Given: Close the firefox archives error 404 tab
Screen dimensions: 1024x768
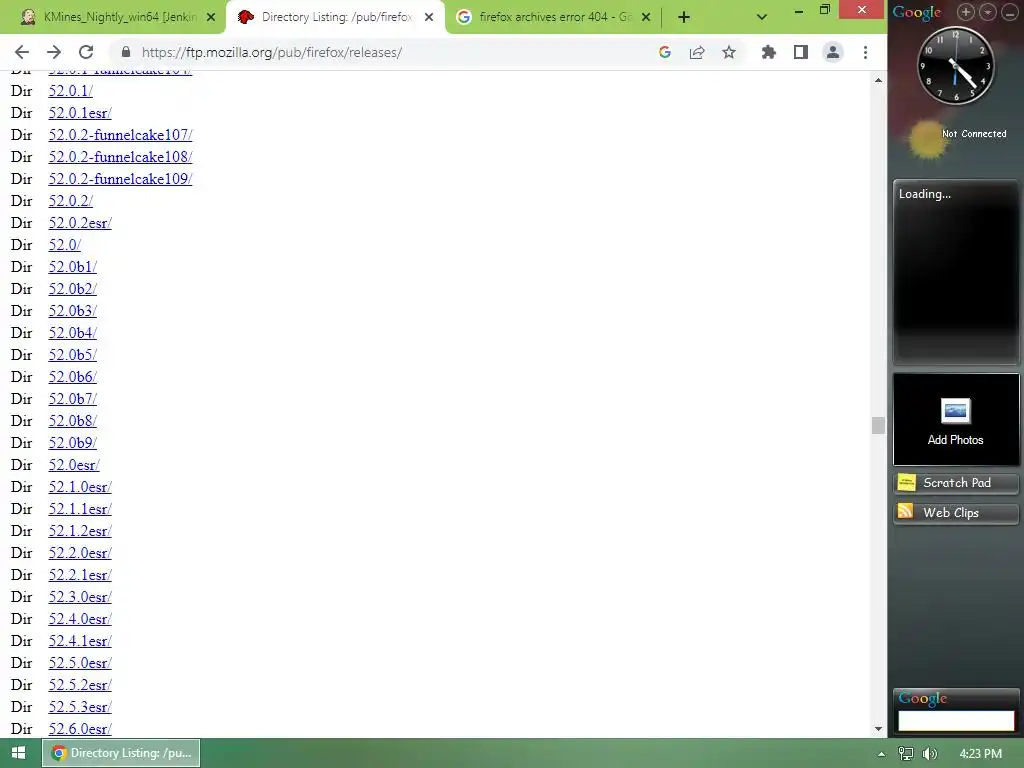Looking at the screenshot, I should (646, 17).
